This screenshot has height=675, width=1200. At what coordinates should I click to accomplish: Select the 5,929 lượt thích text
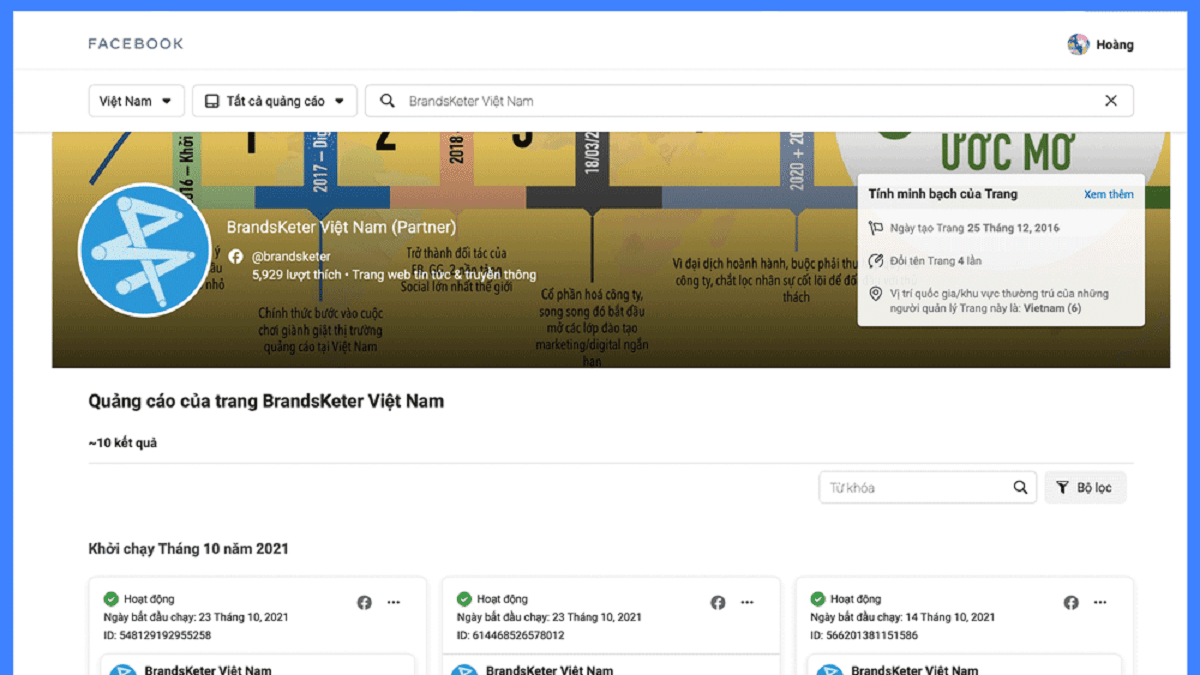pyautogui.click(x=296, y=274)
